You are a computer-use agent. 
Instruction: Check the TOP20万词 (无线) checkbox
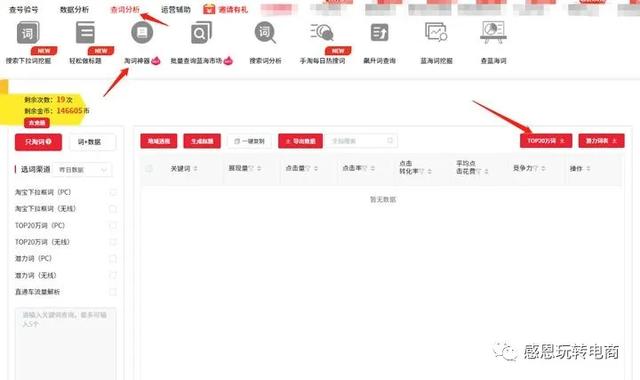point(113,242)
